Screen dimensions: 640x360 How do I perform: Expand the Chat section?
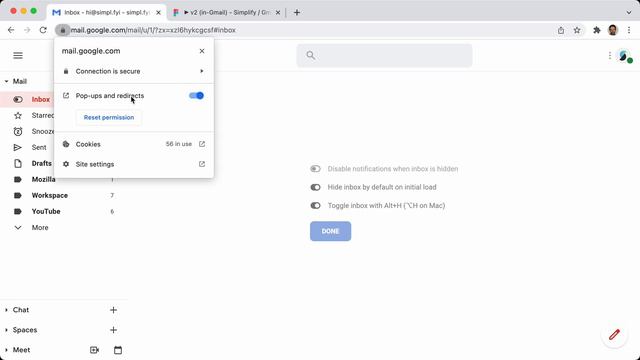tap(7, 310)
